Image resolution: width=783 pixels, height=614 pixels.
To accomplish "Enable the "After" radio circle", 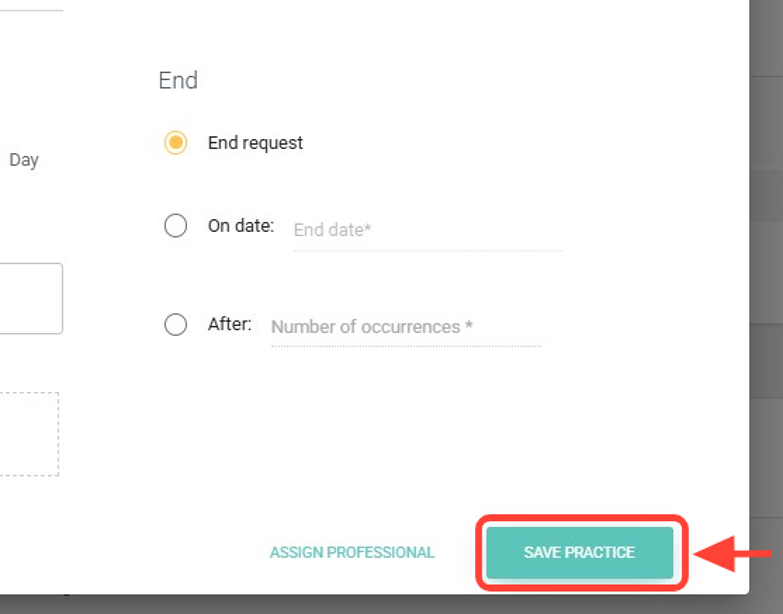I will coord(175,325).
